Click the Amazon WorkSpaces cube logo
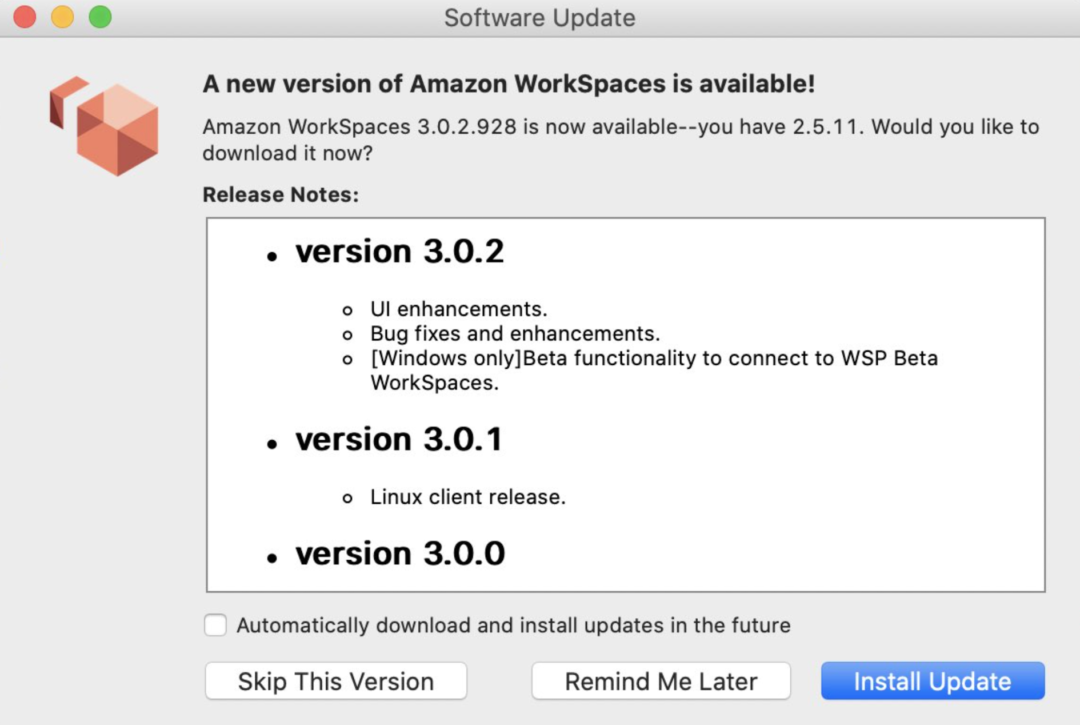 pos(104,125)
